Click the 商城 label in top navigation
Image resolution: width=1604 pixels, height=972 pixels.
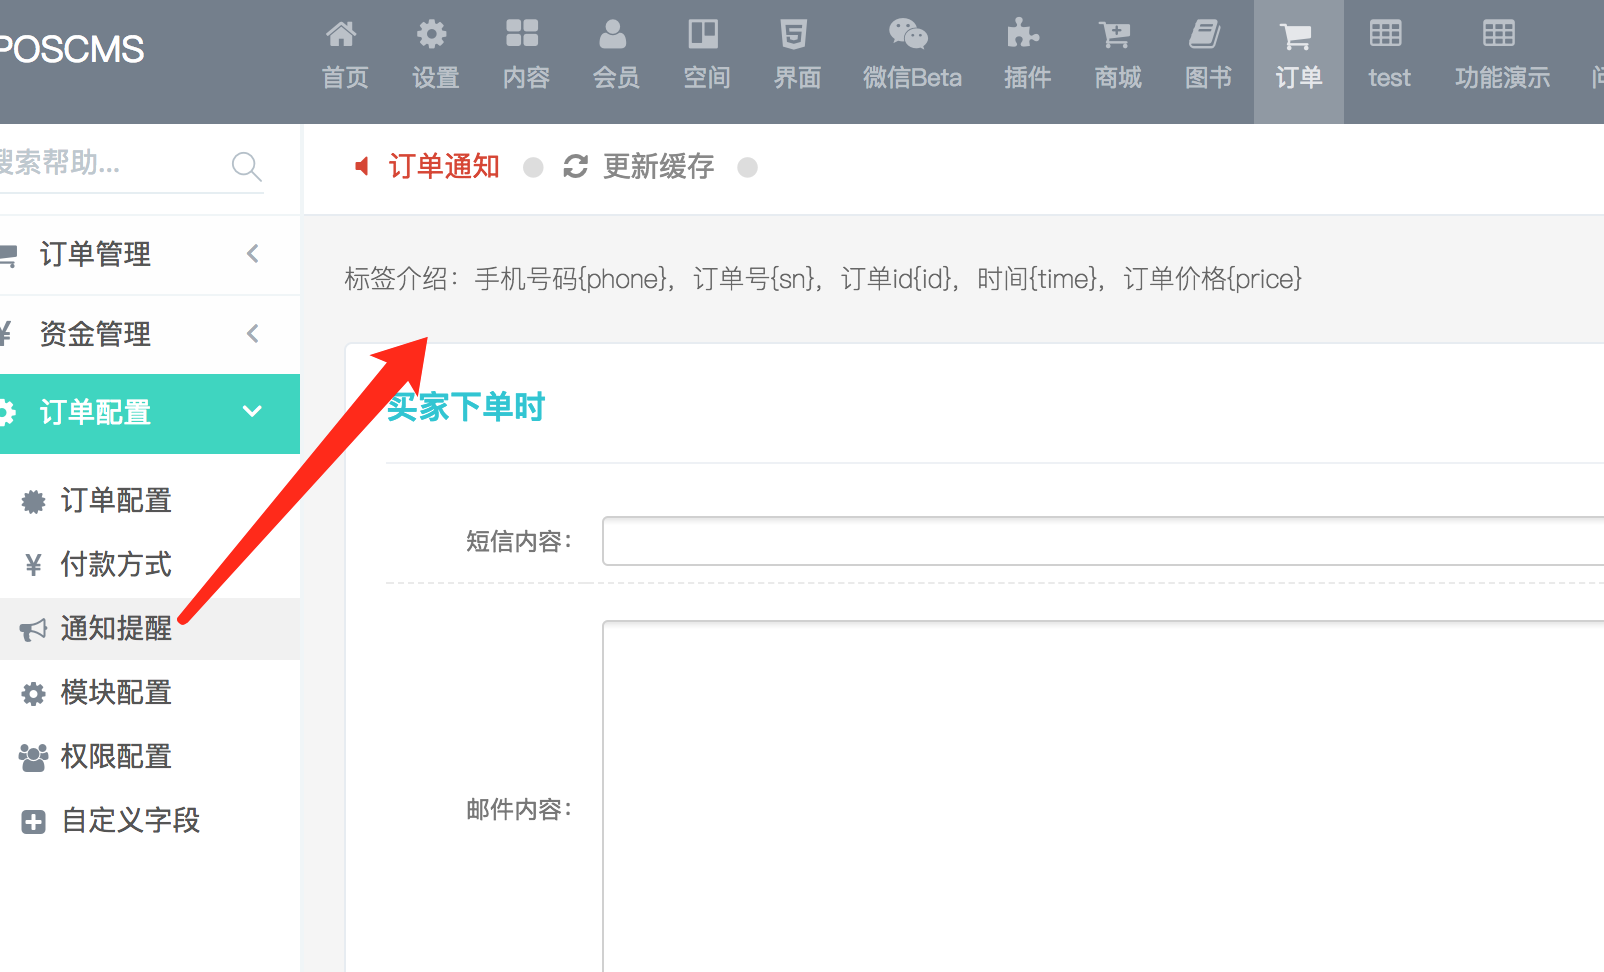click(x=1118, y=78)
